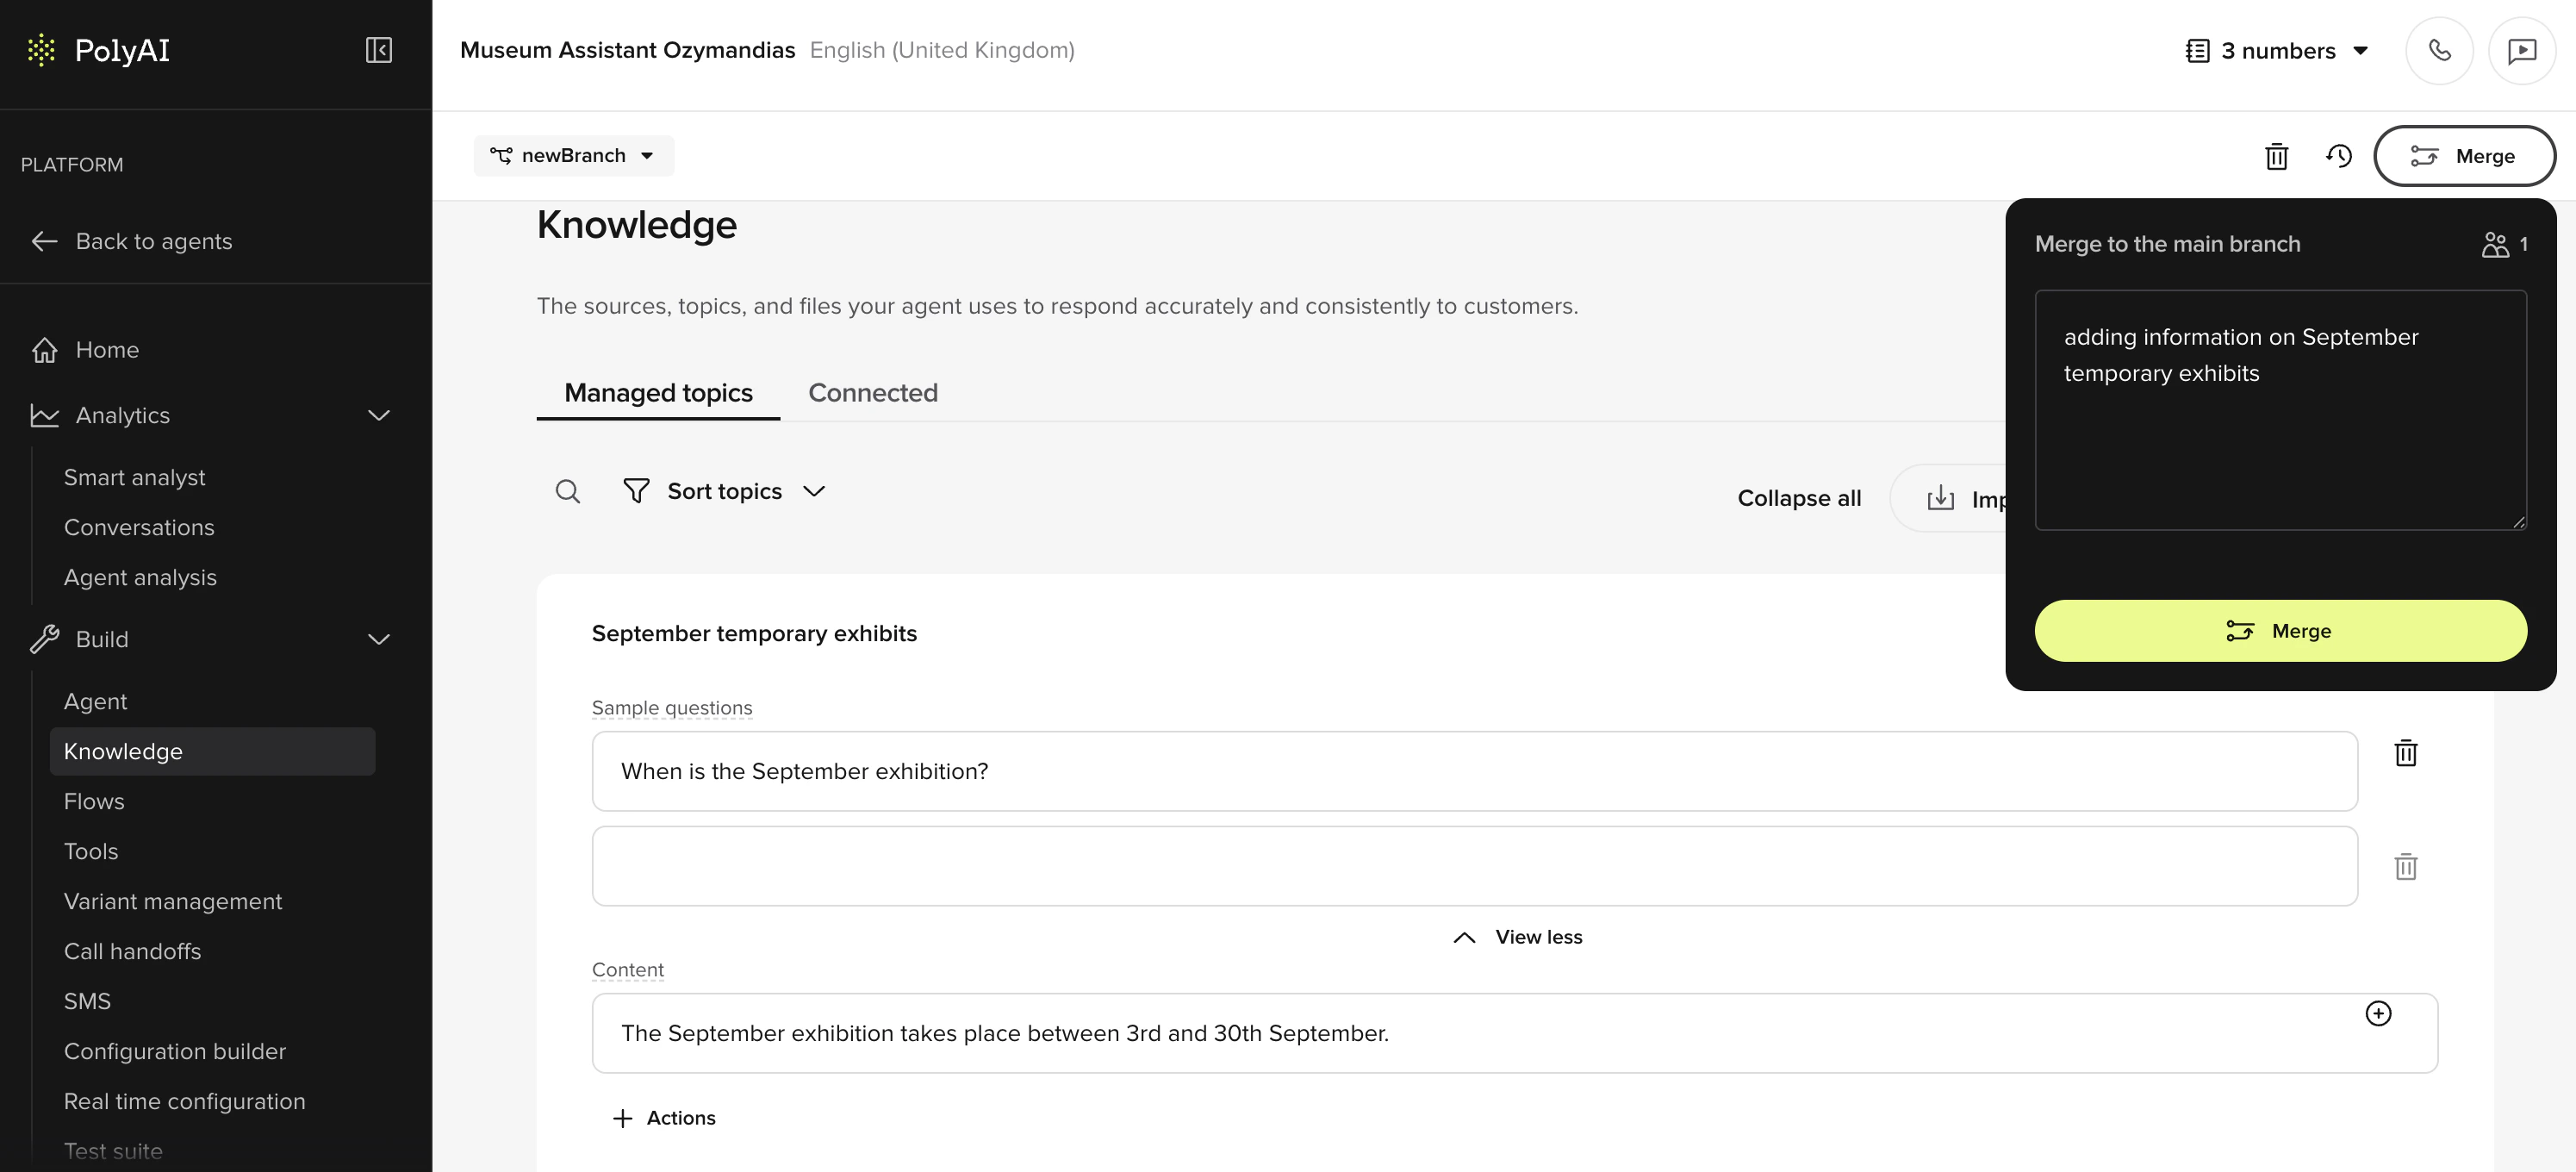The image size is (2576, 1172).
Task: Collapse the Analytics sidebar section
Action: pos(378,415)
